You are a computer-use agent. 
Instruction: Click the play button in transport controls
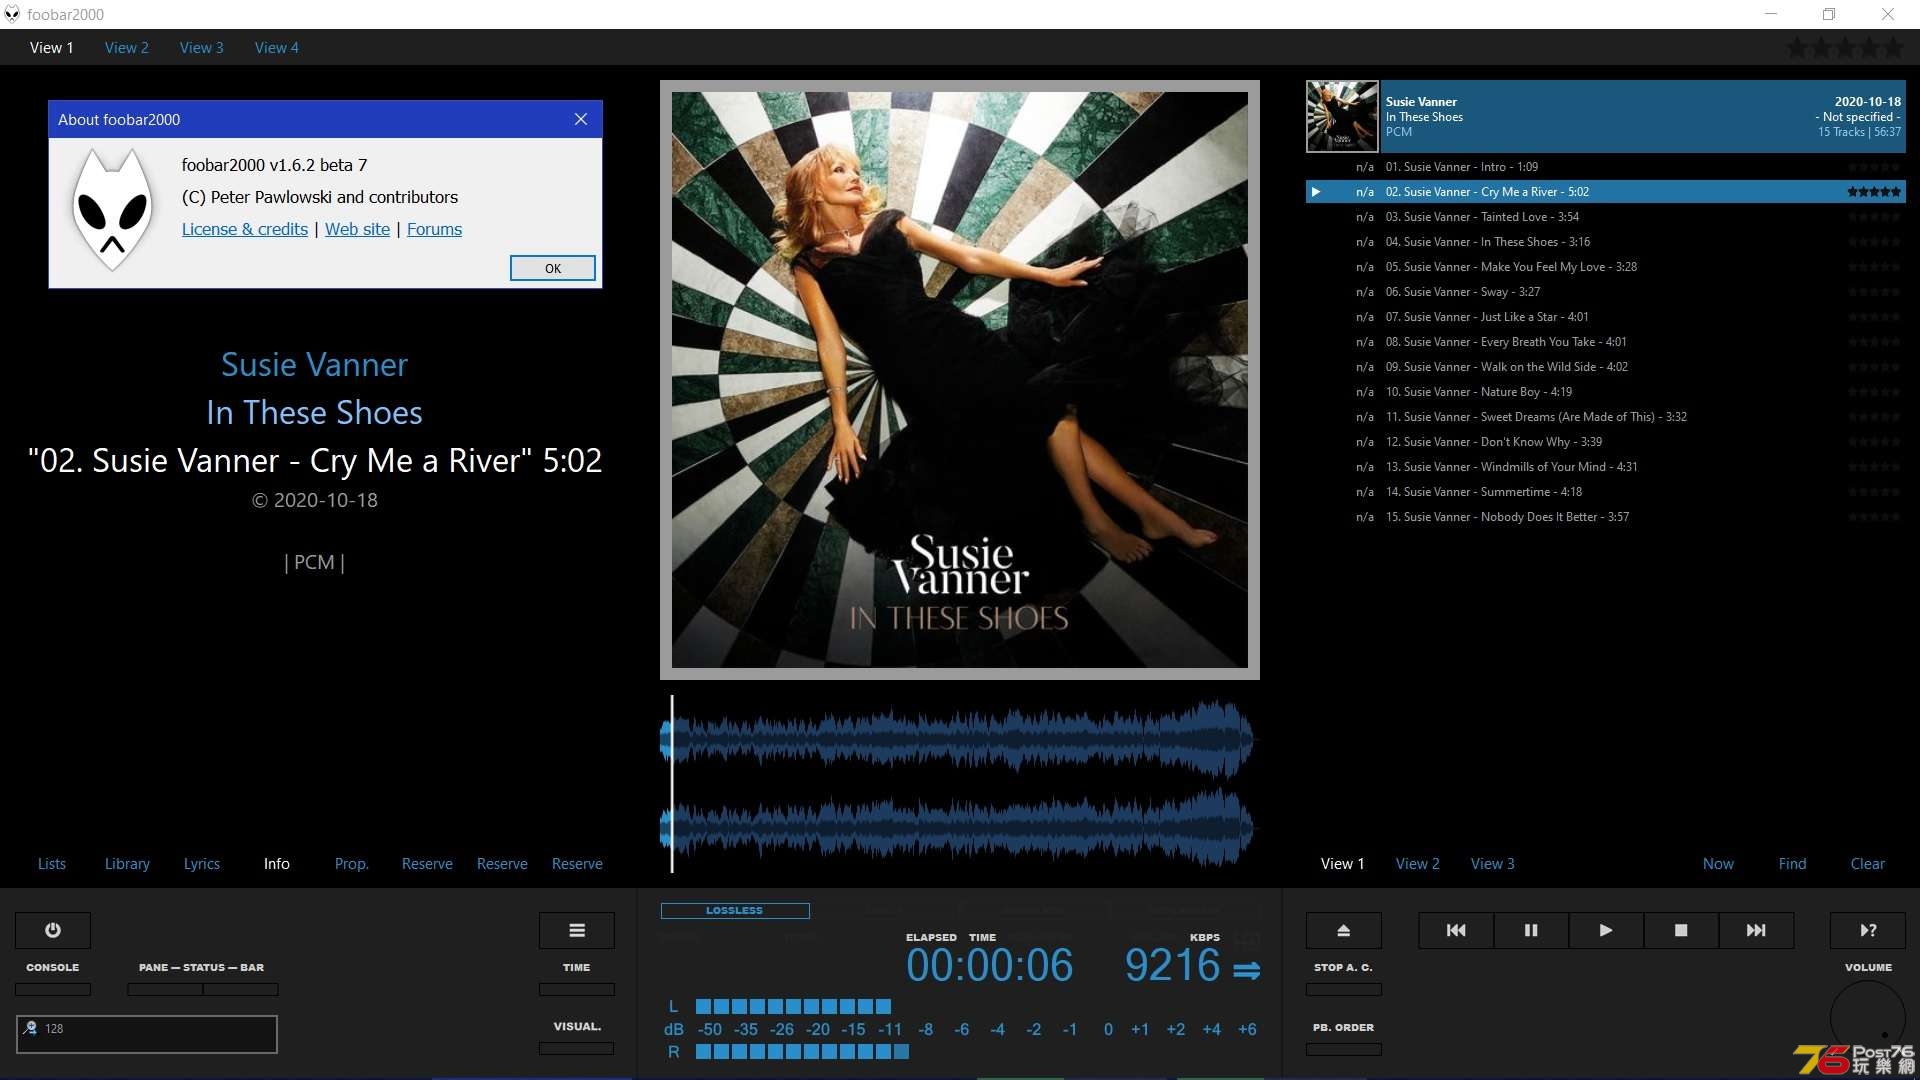[x=1606, y=930]
